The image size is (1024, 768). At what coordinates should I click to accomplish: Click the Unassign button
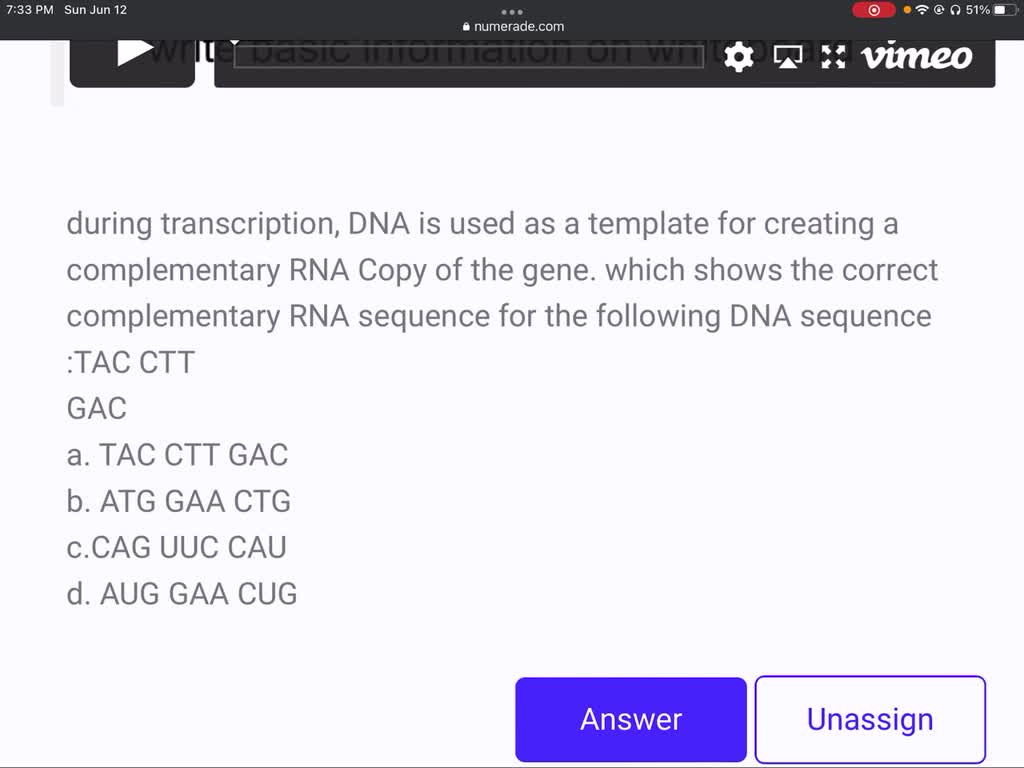coord(869,719)
